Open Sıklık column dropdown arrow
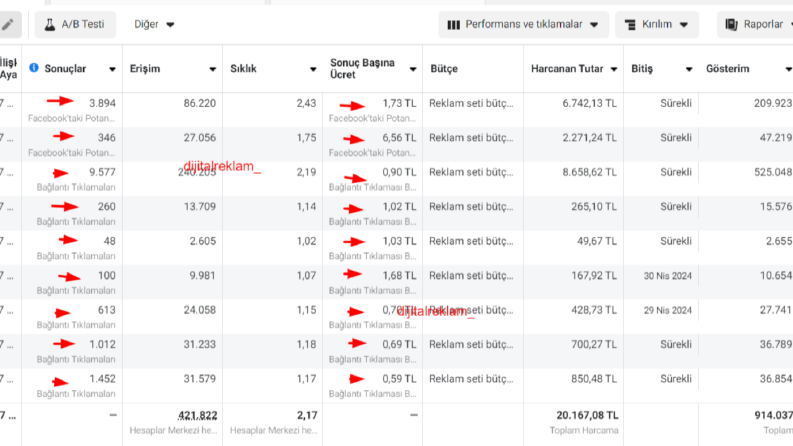 tap(313, 69)
